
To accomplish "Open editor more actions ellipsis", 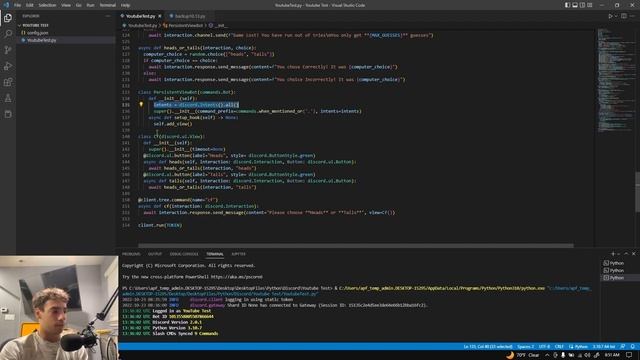I will point(632,16).
